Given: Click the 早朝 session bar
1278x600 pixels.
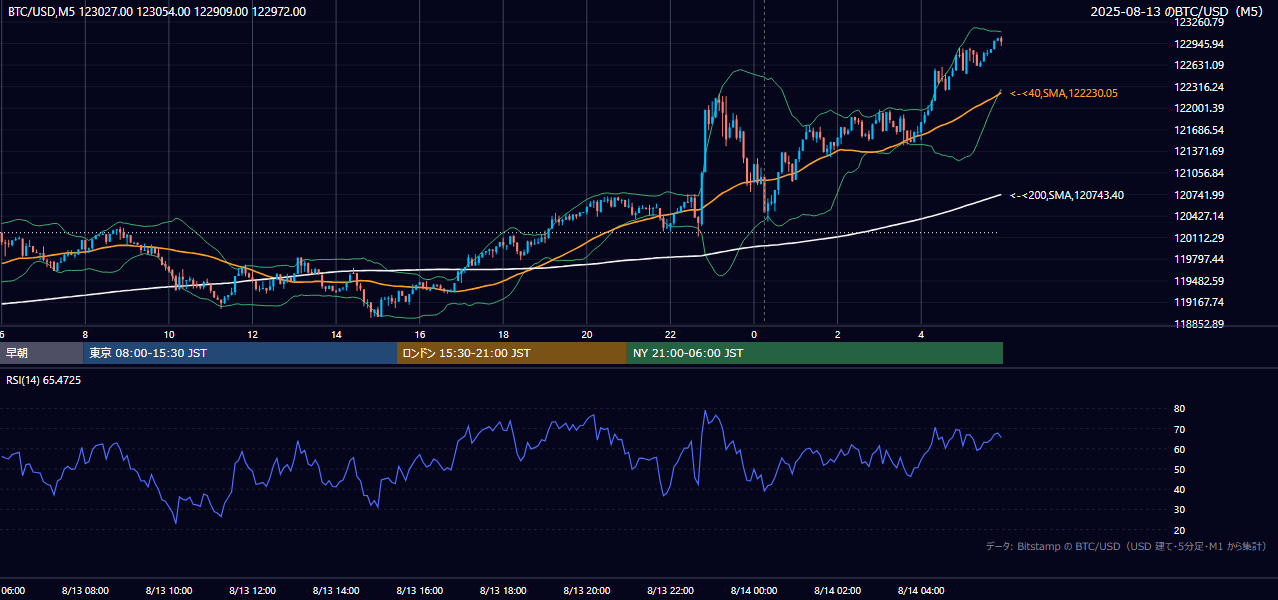Looking at the screenshot, I should coord(41,353).
